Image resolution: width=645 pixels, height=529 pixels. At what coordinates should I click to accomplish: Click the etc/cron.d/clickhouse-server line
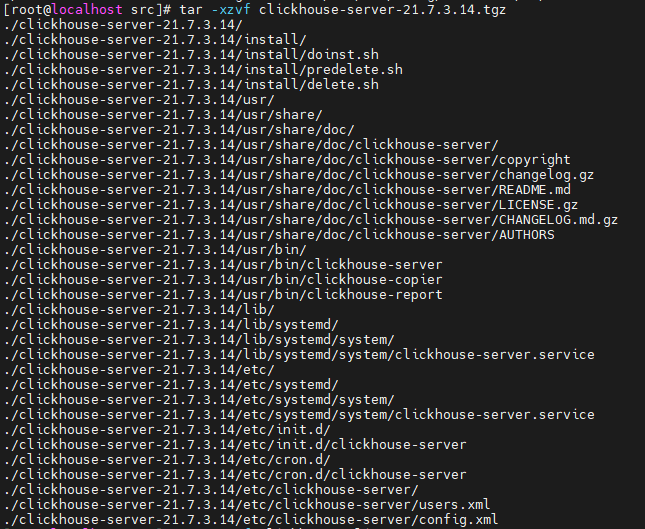tap(236, 474)
